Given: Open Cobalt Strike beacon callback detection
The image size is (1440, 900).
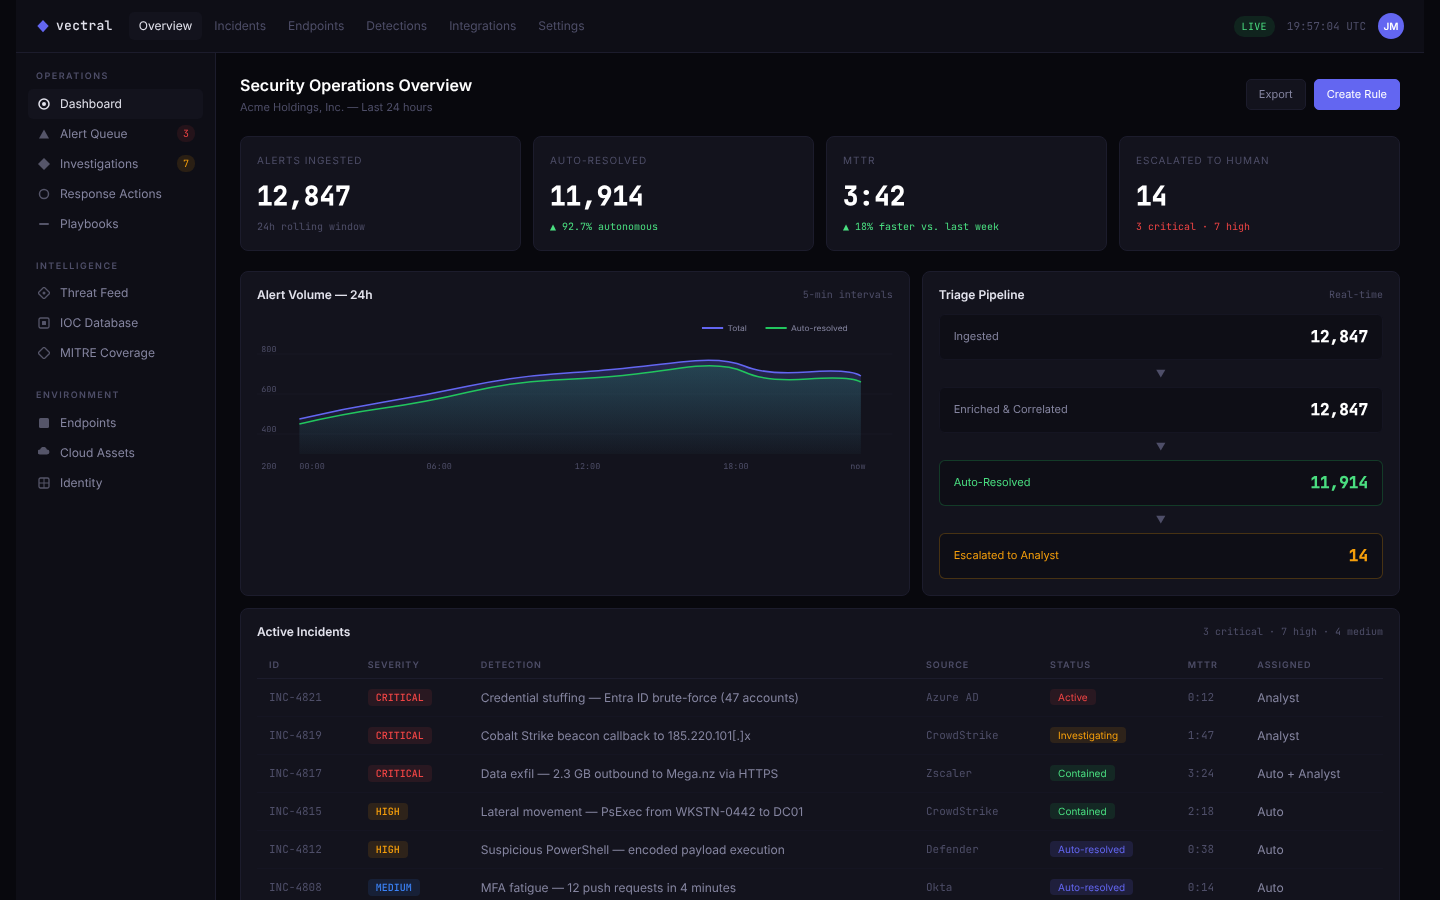Looking at the screenshot, I should [616, 736].
